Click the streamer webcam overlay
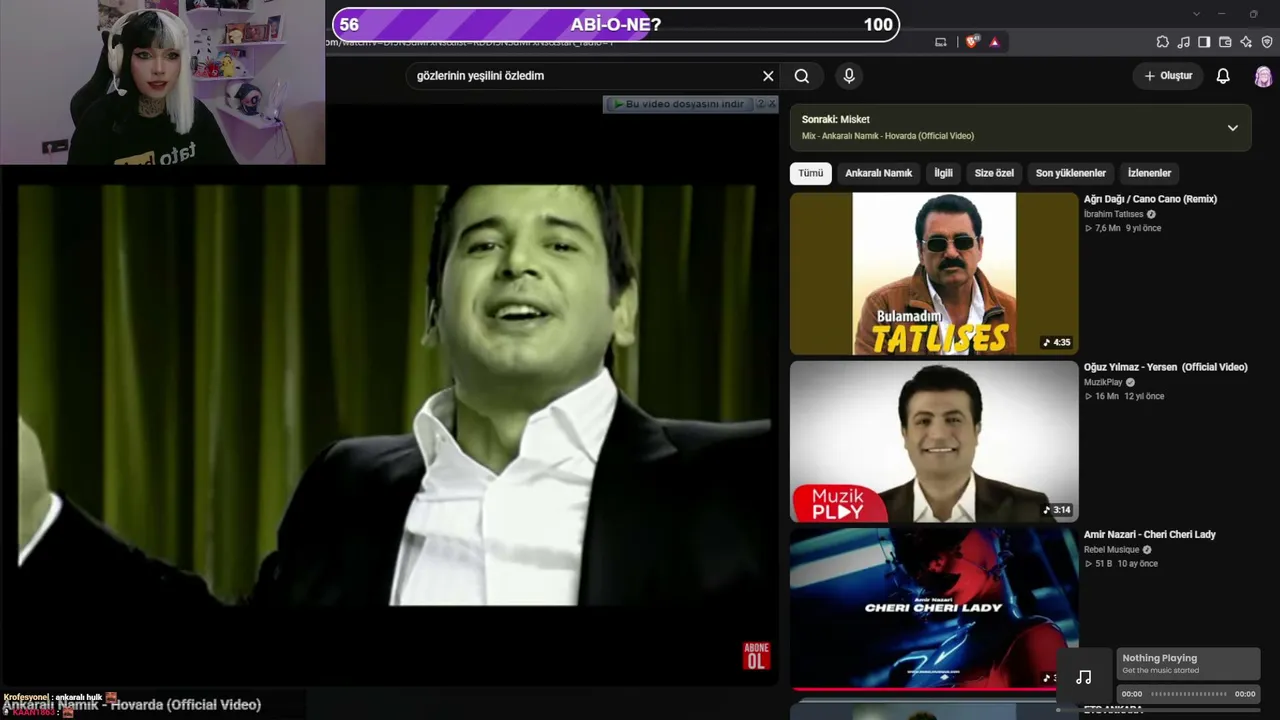1280x720 pixels. click(x=162, y=82)
